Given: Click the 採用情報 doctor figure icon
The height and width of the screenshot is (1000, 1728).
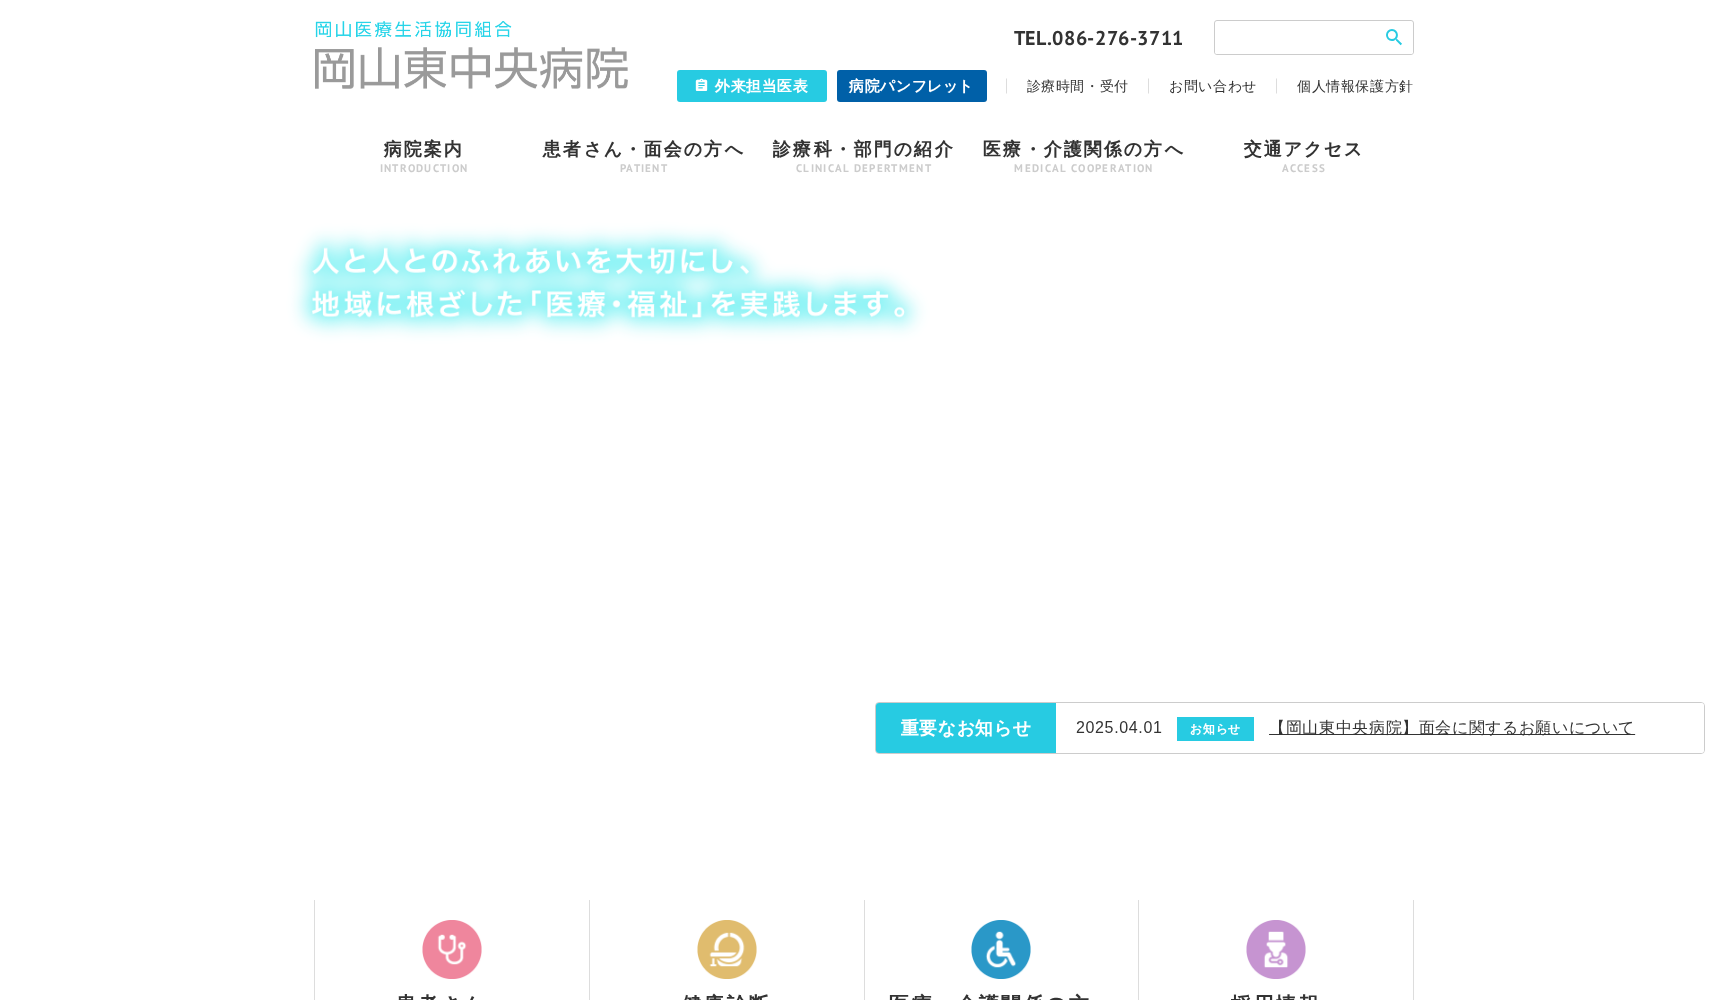Looking at the screenshot, I should (1275, 949).
